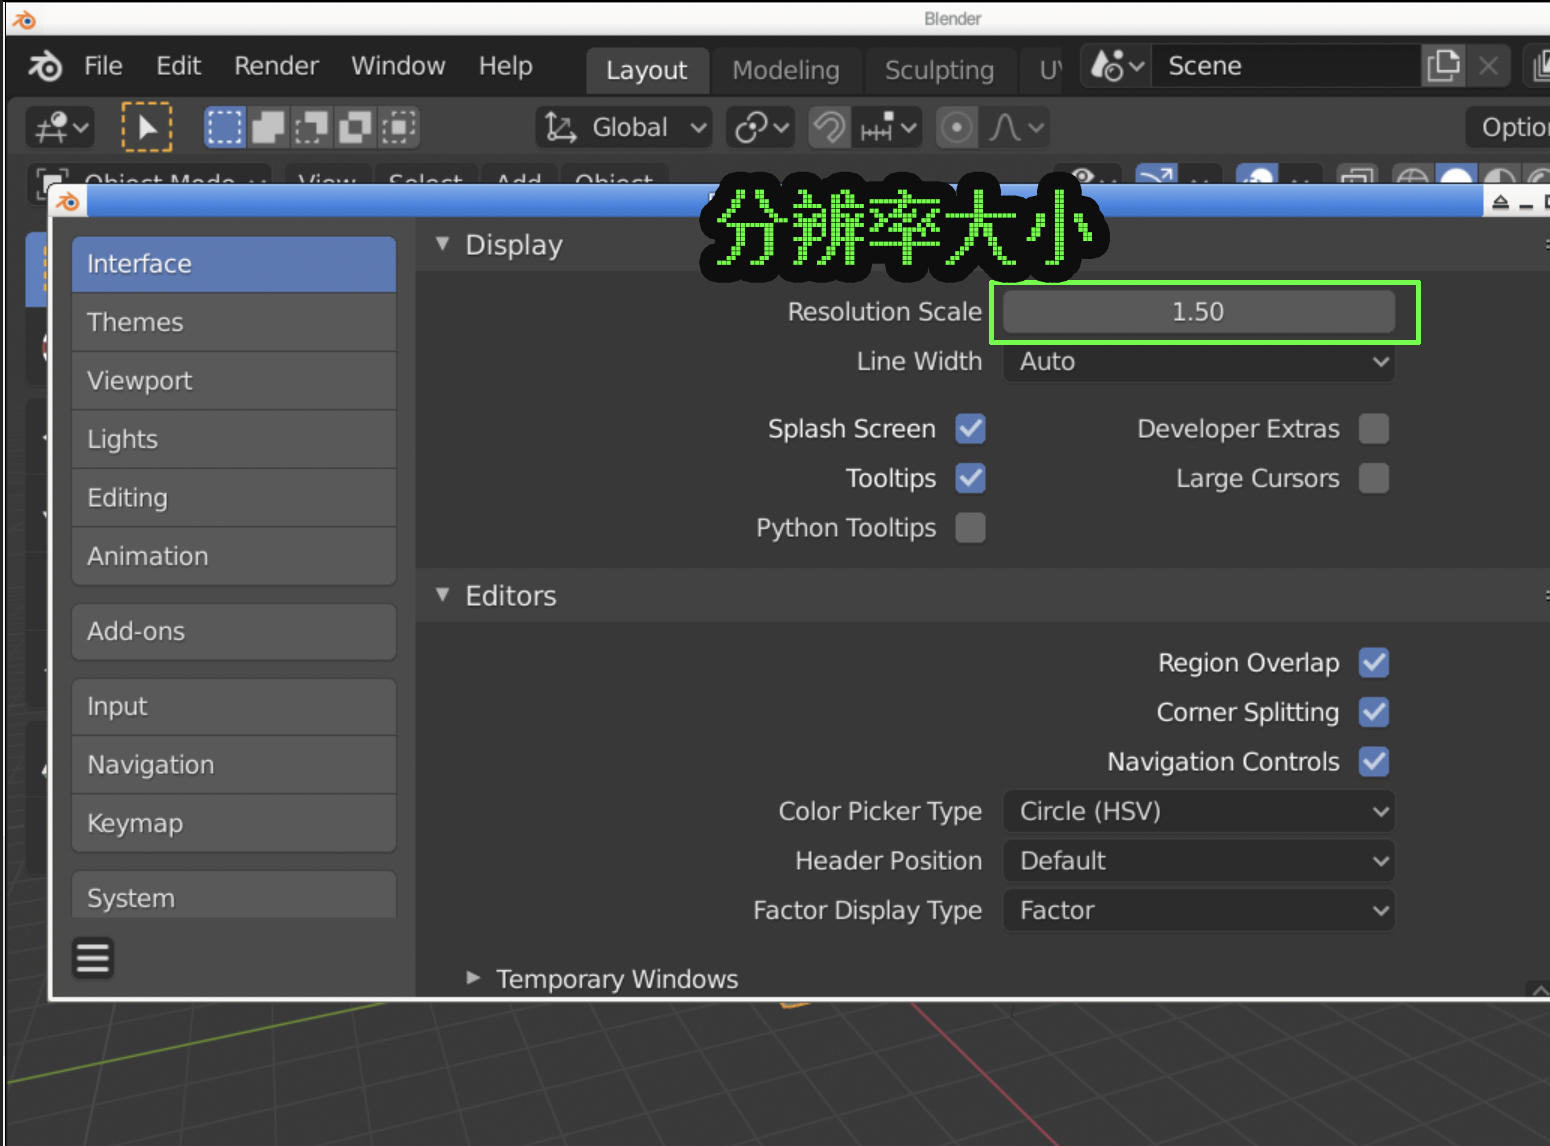1550x1146 pixels.
Task: Enable the Python Tooltips checkbox
Action: click(970, 527)
